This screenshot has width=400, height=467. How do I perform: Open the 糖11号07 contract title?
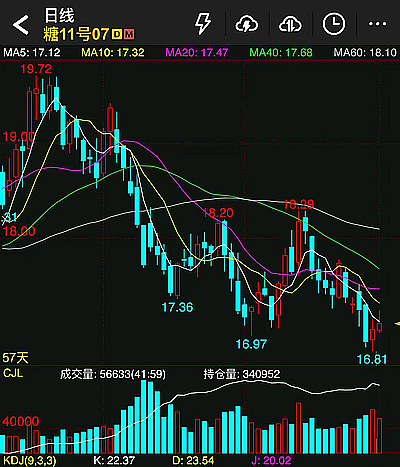(x=76, y=34)
